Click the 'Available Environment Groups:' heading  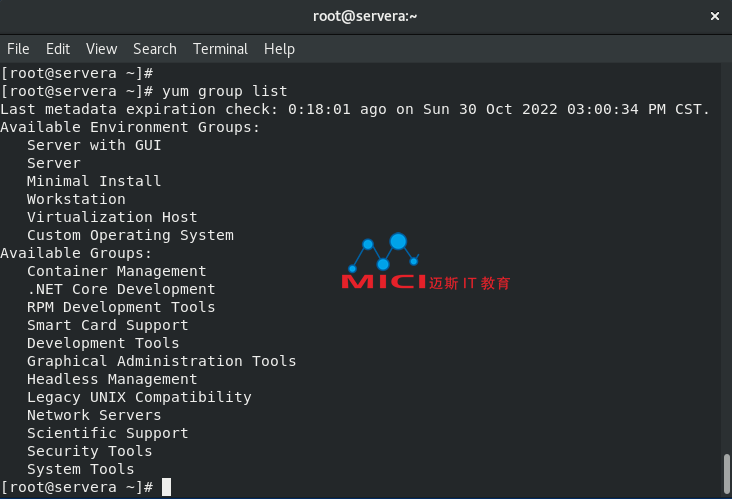click(130, 127)
